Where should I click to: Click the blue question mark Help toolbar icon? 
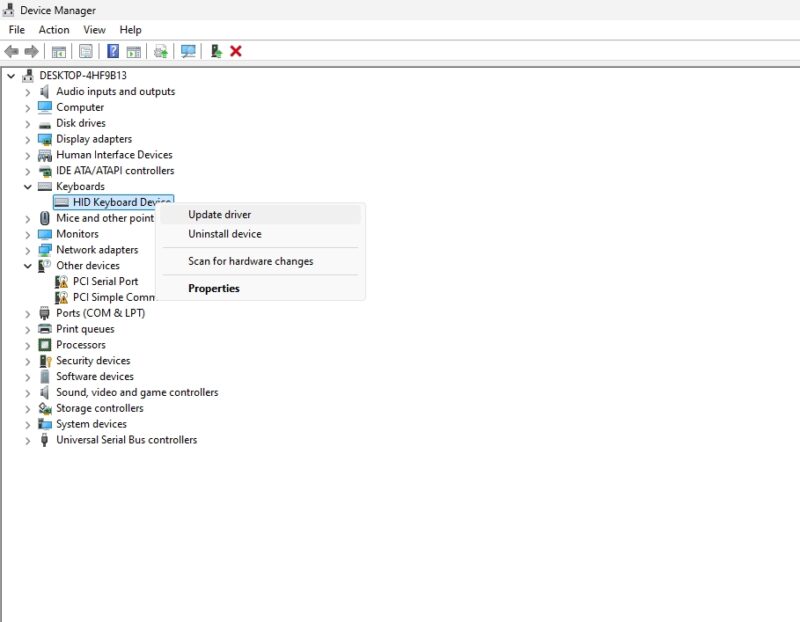113,51
